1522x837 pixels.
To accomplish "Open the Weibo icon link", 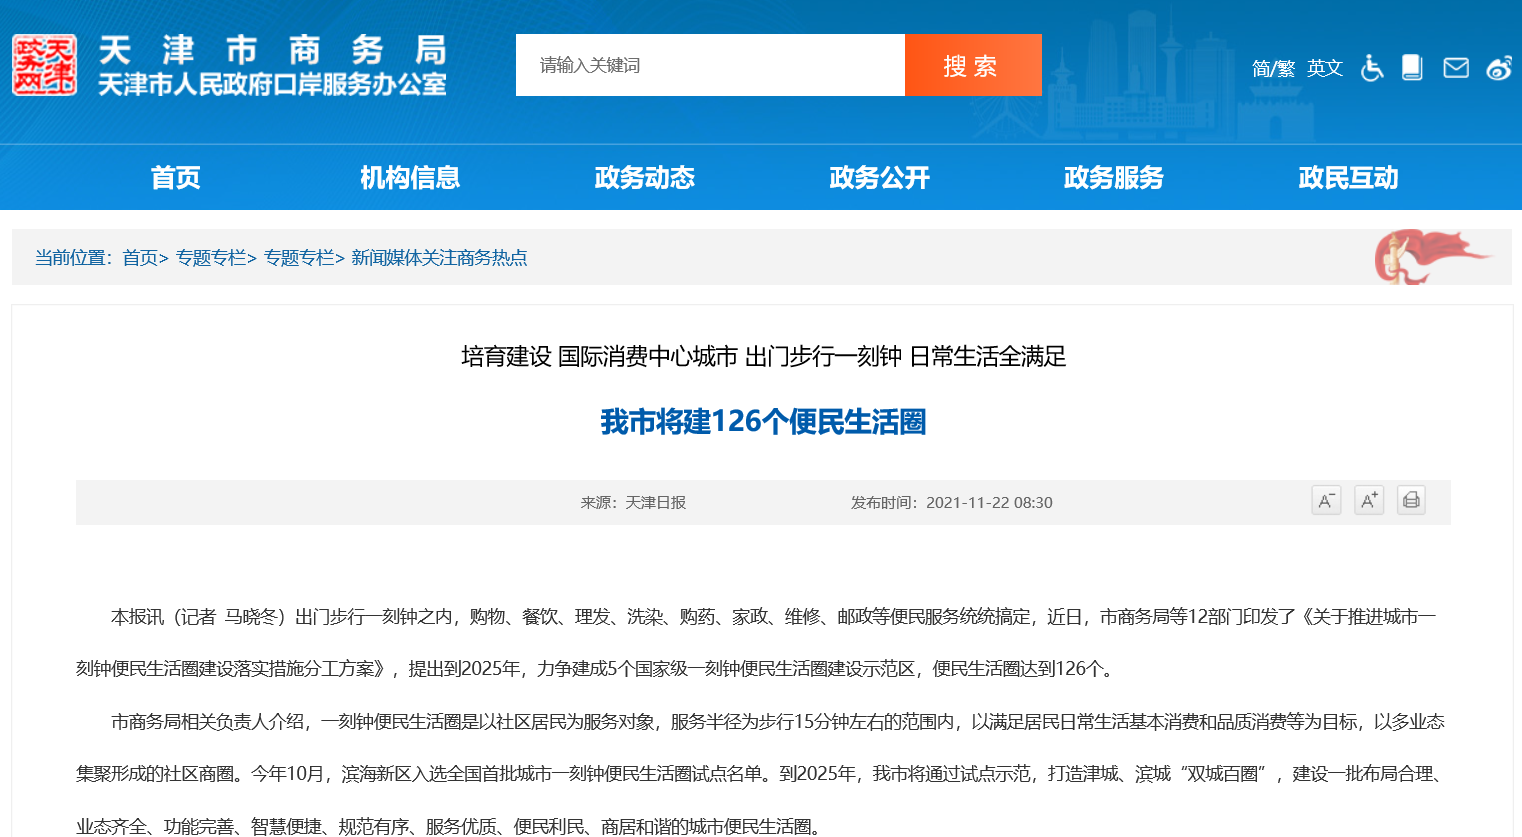I will [x=1498, y=68].
